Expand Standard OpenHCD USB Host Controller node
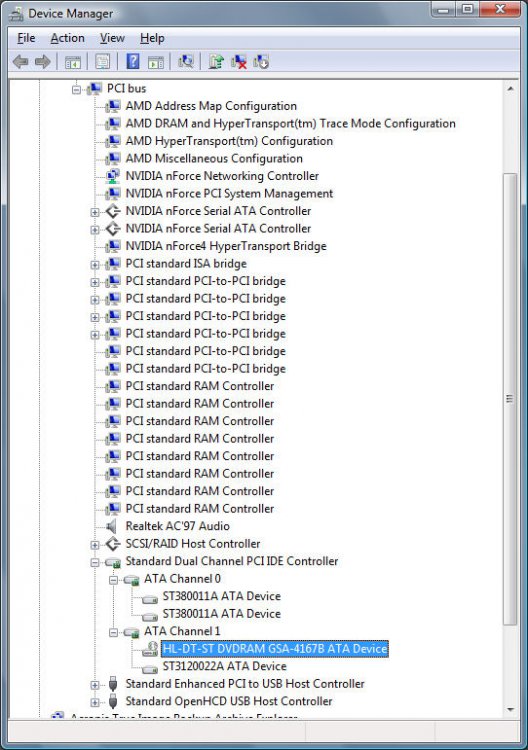This screenshot has height=750, width=528. pos(95,702)
